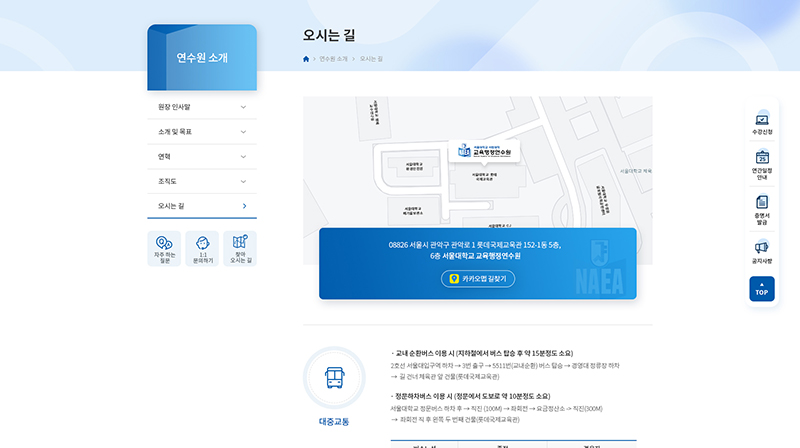Expand the 연혁 chevron
Image resolution: width=800 pixels, height=448 pixels.
243,157
